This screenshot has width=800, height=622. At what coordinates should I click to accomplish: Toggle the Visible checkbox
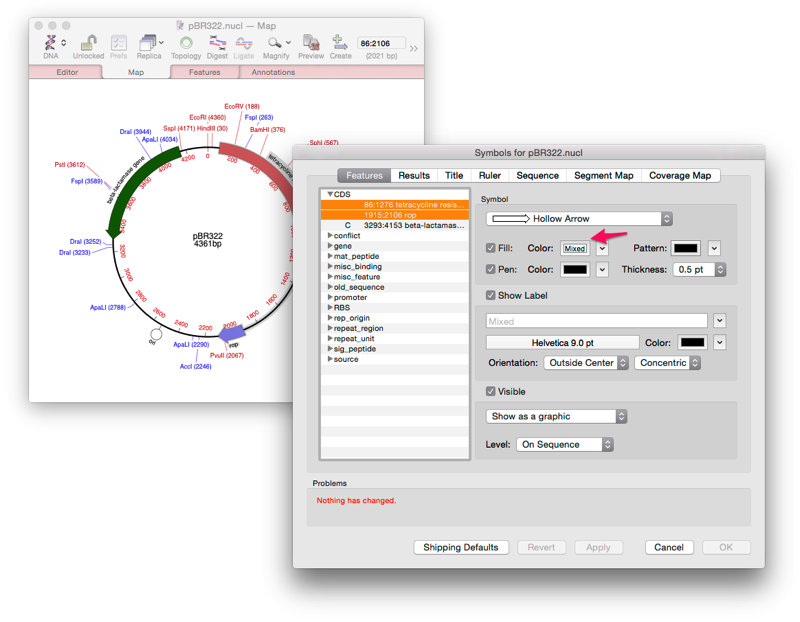tap(491, 392)
